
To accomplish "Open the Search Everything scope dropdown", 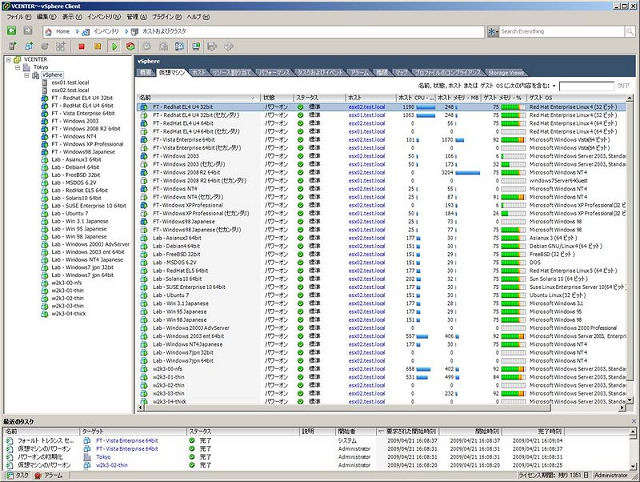I will point(493,31).
